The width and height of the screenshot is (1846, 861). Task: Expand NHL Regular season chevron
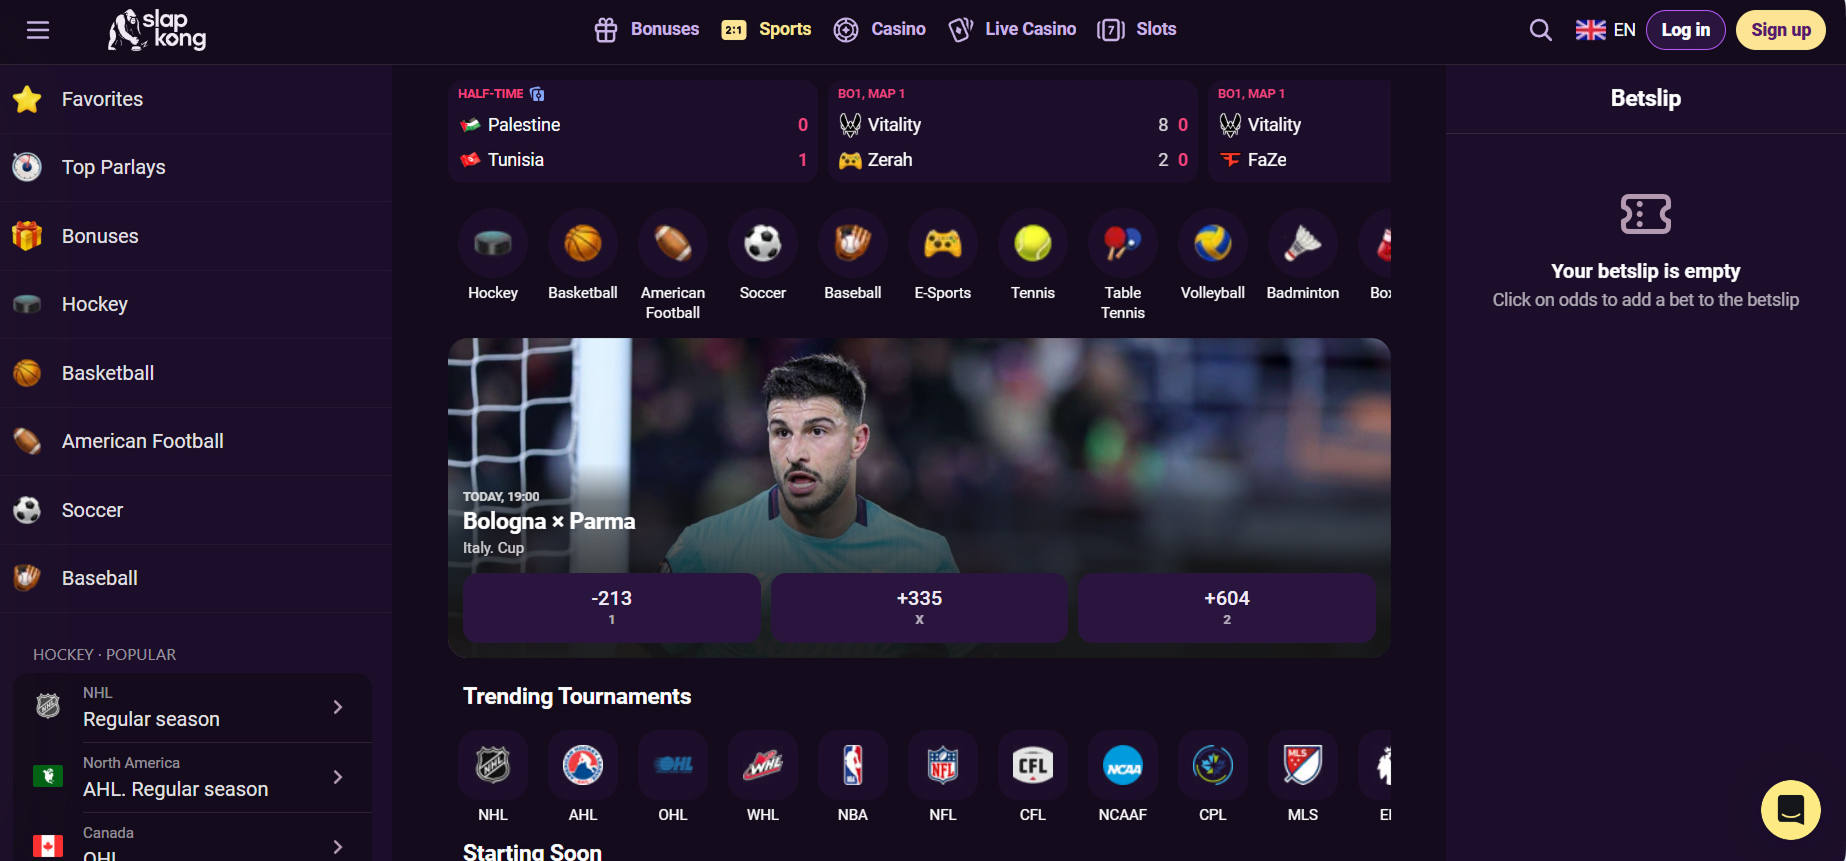point(338,707)
